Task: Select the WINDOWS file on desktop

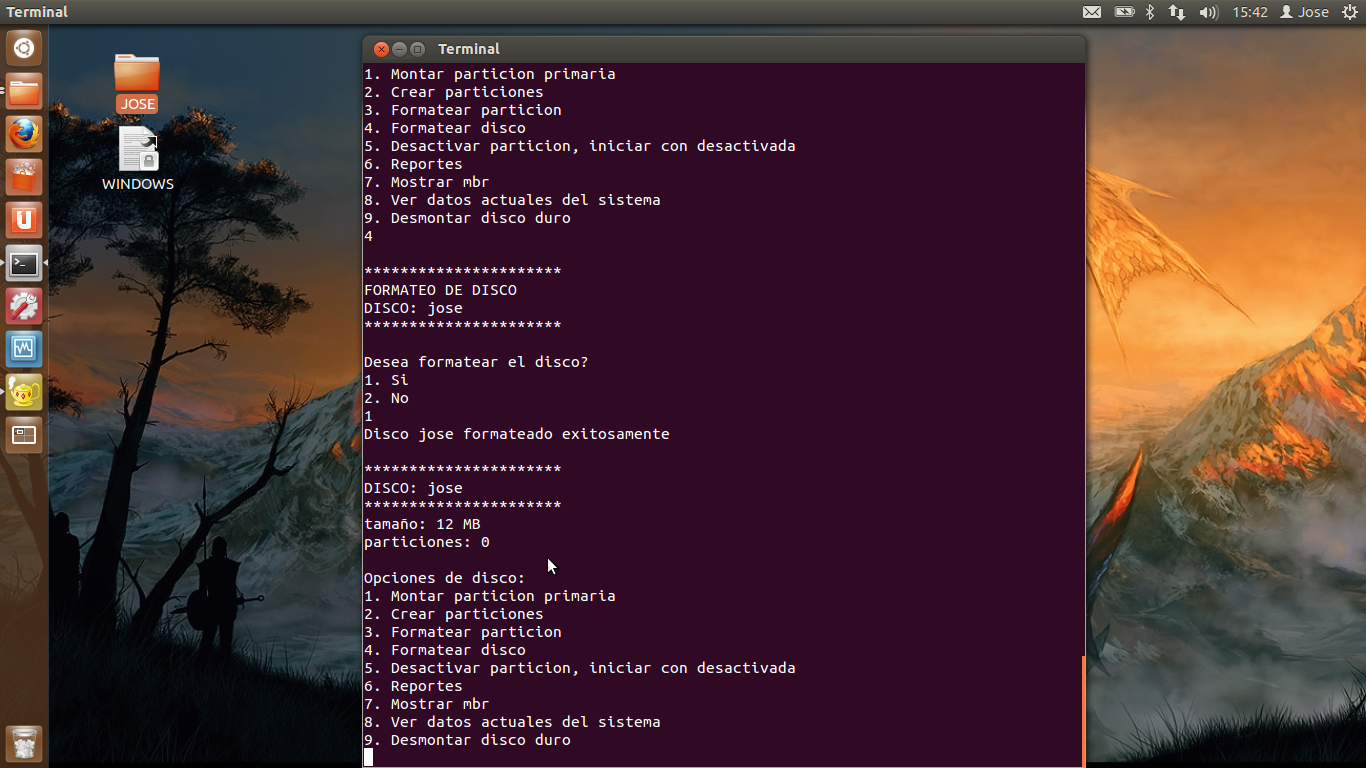Action: 138,158
